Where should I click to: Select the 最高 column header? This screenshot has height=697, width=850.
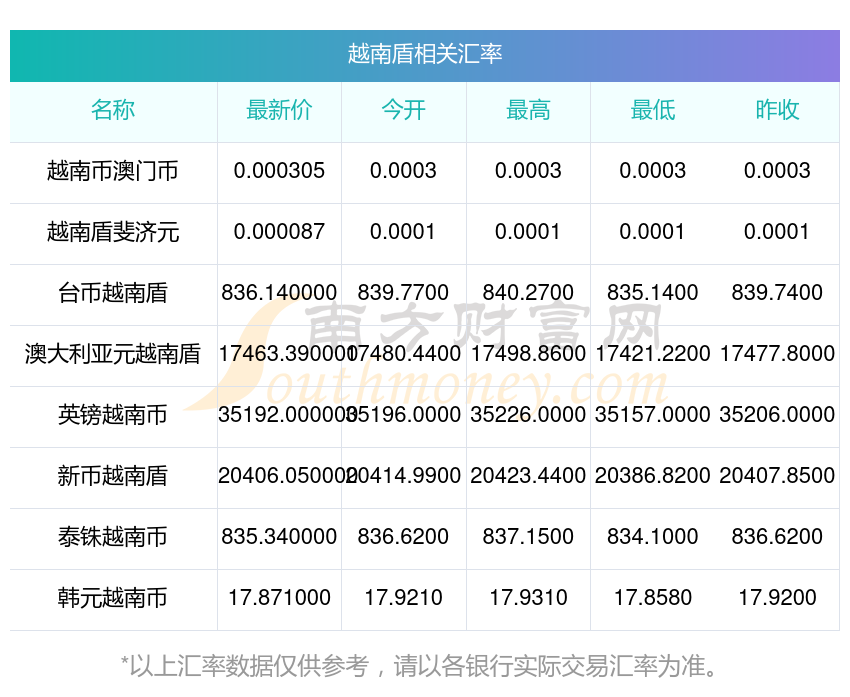(528, 110)
